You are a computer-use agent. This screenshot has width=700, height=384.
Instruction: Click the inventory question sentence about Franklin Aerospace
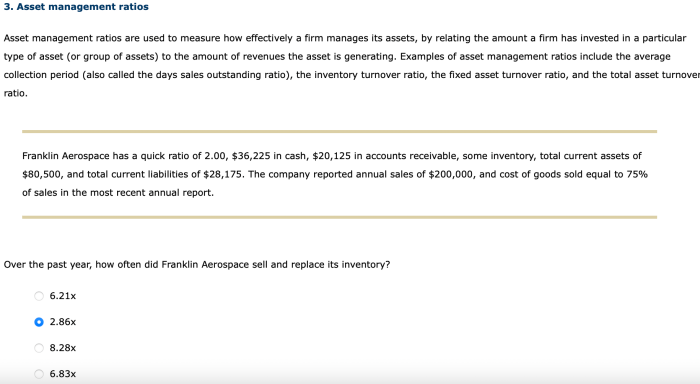point(197,264)
